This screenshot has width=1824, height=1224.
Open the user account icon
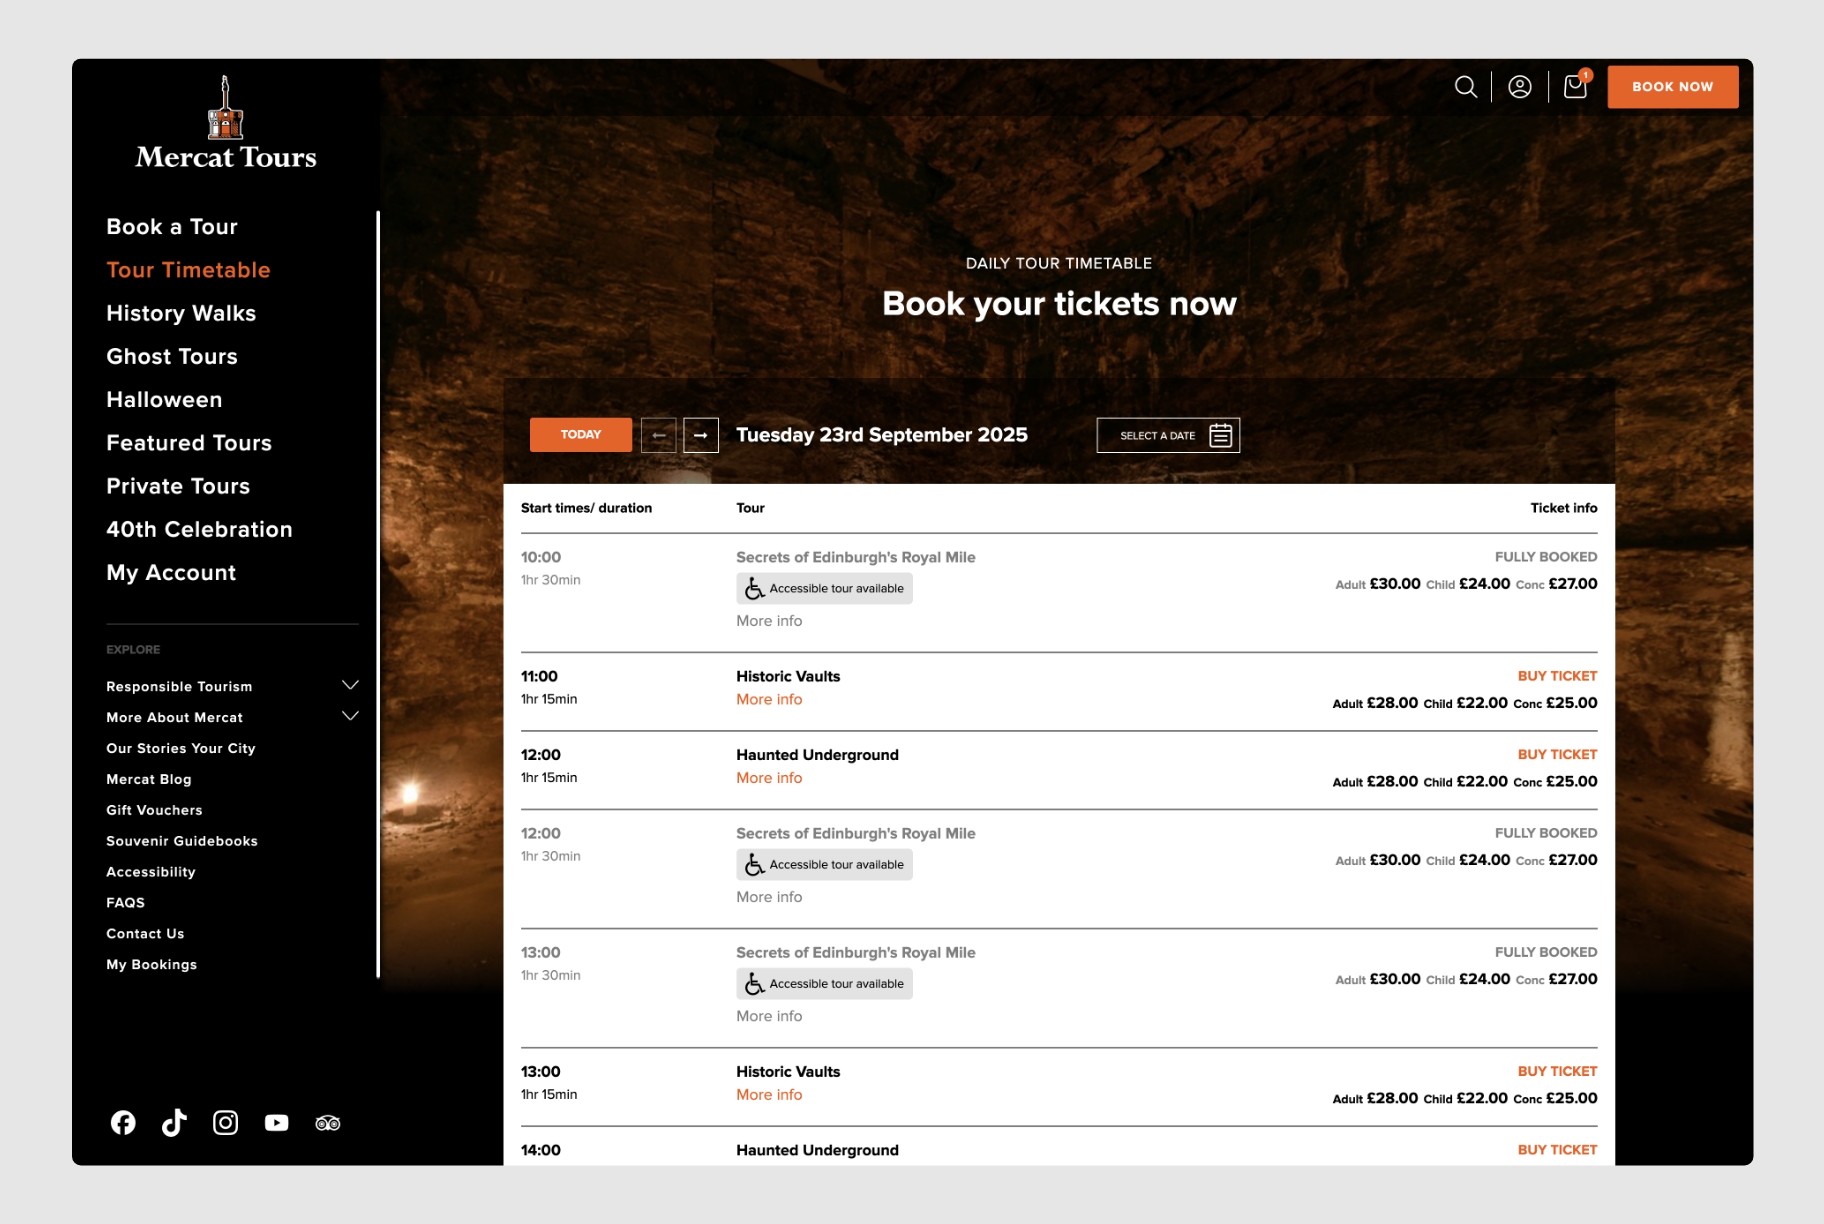[1519, 87]
